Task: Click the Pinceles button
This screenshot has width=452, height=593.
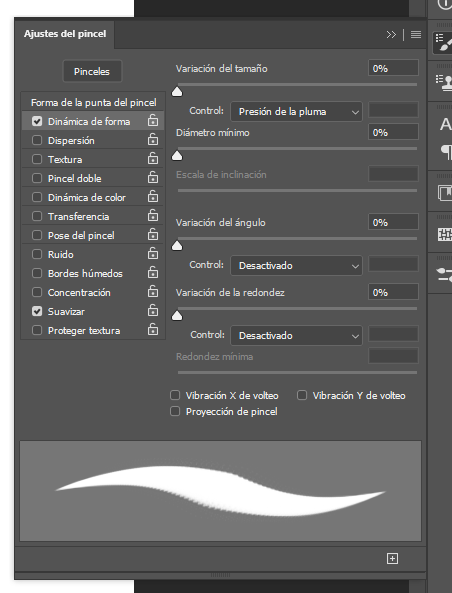Action: [x=92, y=71]
